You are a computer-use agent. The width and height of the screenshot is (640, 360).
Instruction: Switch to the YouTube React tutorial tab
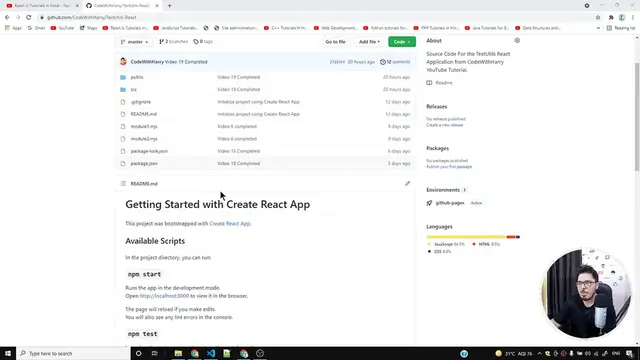(x=42, y=6)
